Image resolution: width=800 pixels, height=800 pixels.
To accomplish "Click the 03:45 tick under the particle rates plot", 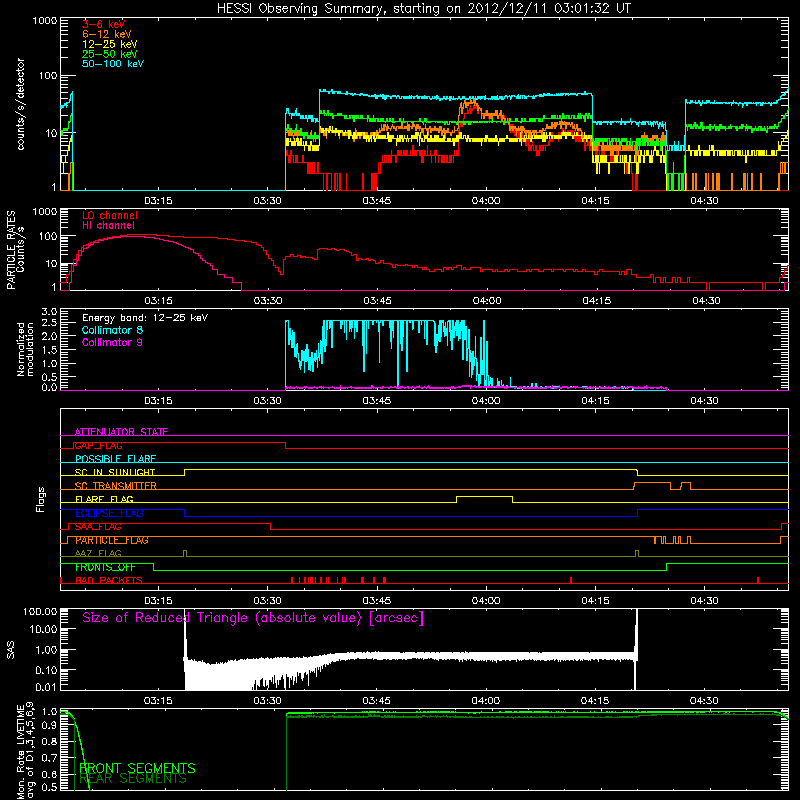I will point(377,301).
